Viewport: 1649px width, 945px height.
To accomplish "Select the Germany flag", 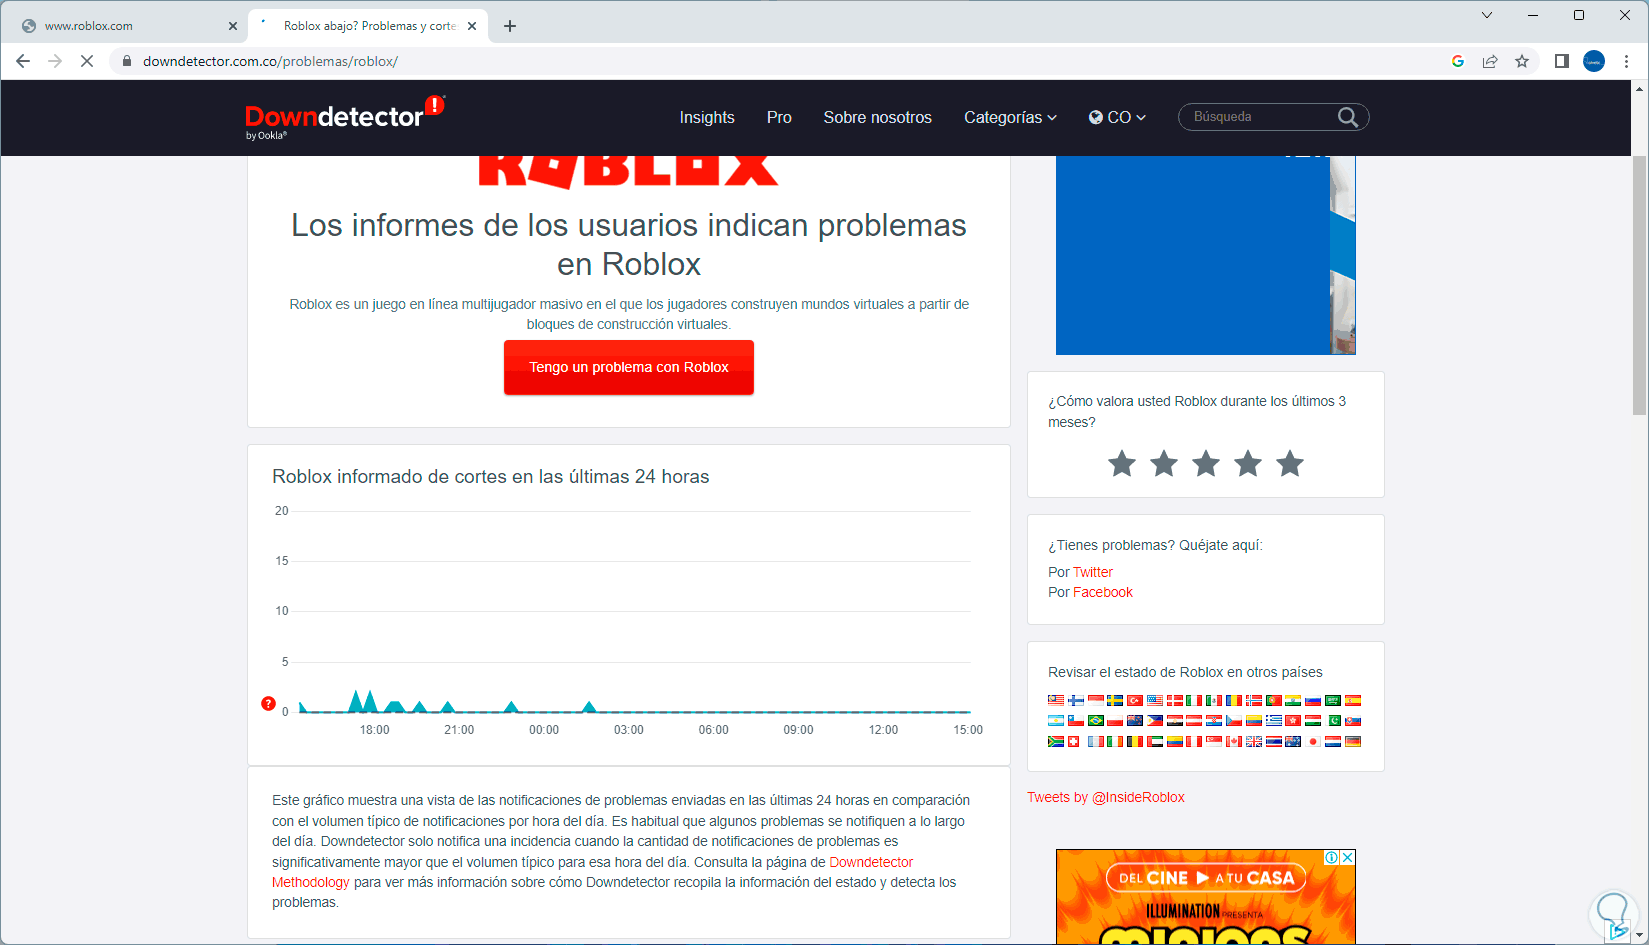I will tap(1353, 741).
